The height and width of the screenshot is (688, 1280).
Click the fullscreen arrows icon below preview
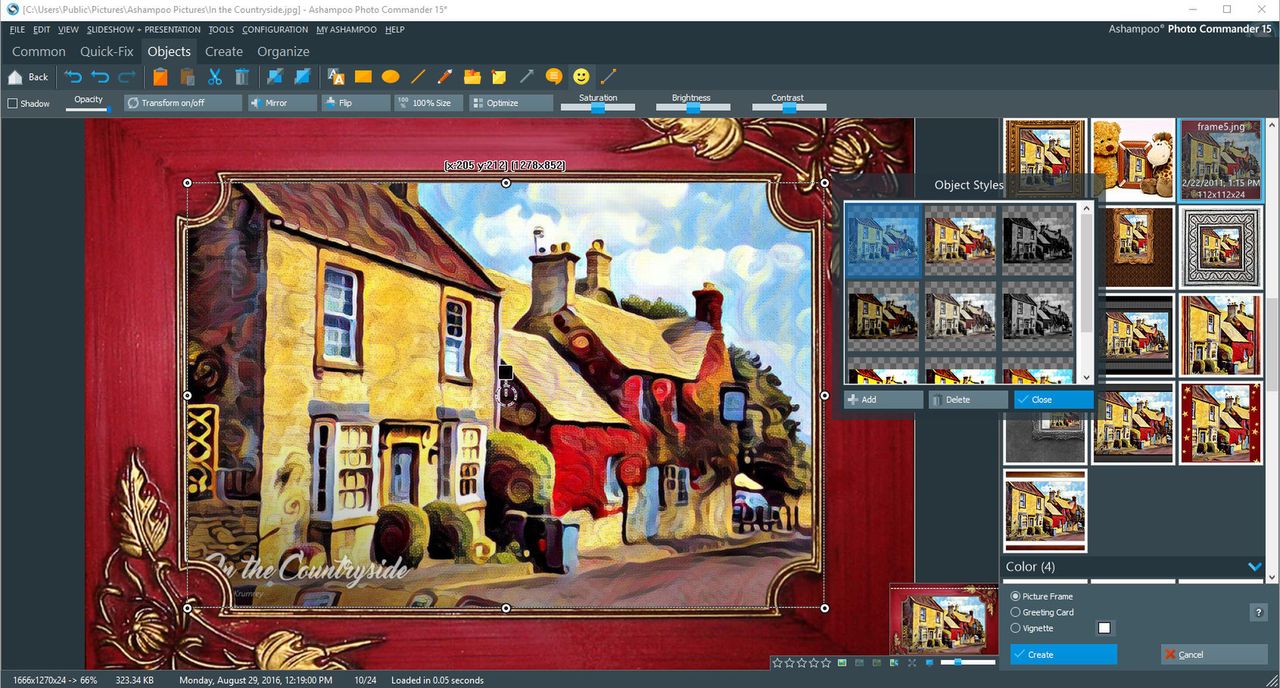(911, 662)
